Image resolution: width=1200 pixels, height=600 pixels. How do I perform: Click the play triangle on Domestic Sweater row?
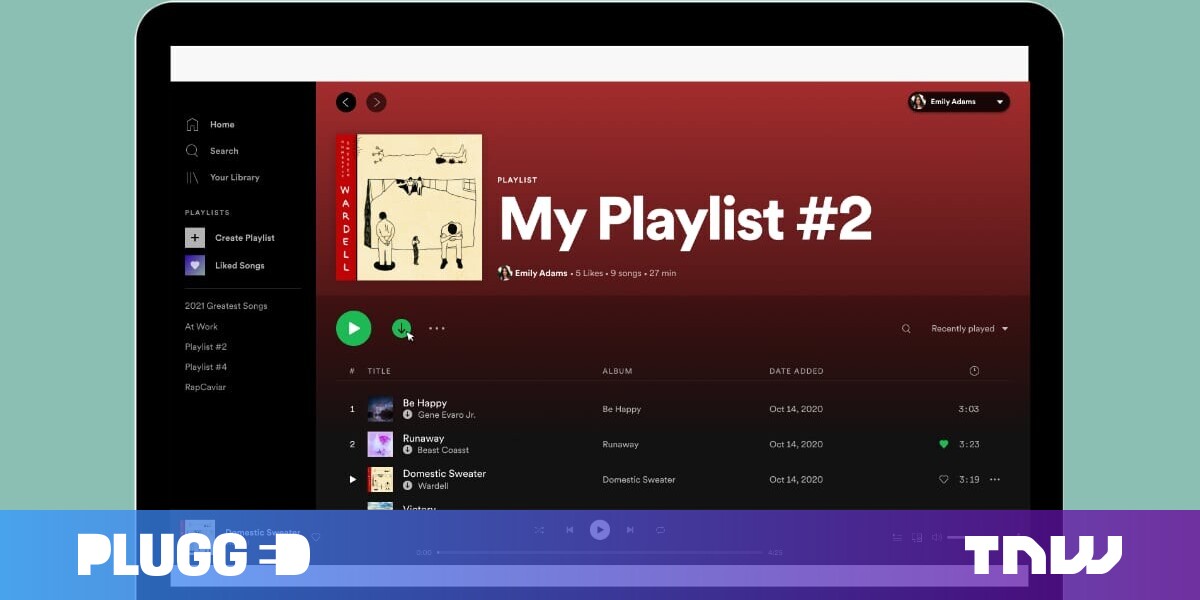[x=352, y=479]
